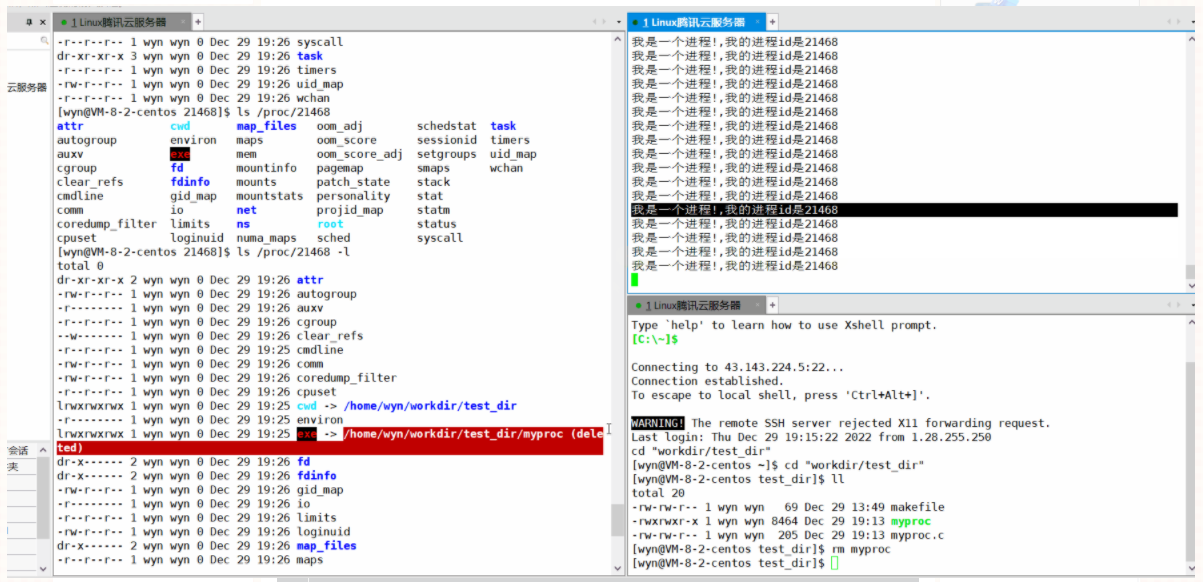Click the red highlighted exe in column listing
This screenshot has width=1203, height=582.
tap(180, 154)
